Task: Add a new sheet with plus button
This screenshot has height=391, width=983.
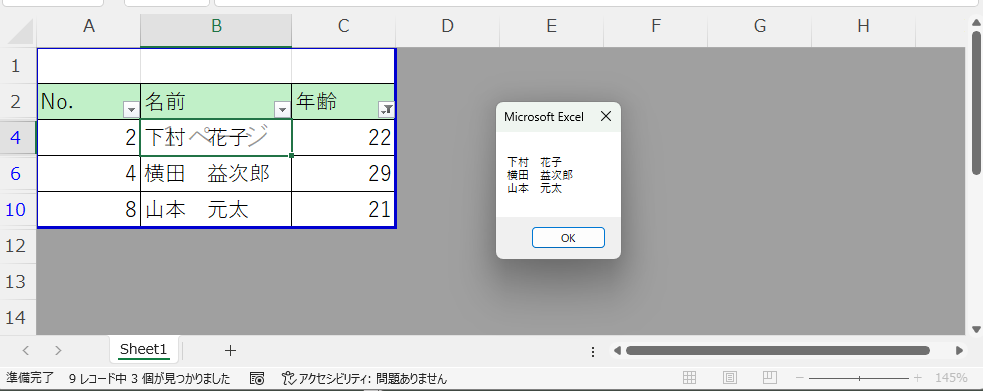Action: click(230, 350)
